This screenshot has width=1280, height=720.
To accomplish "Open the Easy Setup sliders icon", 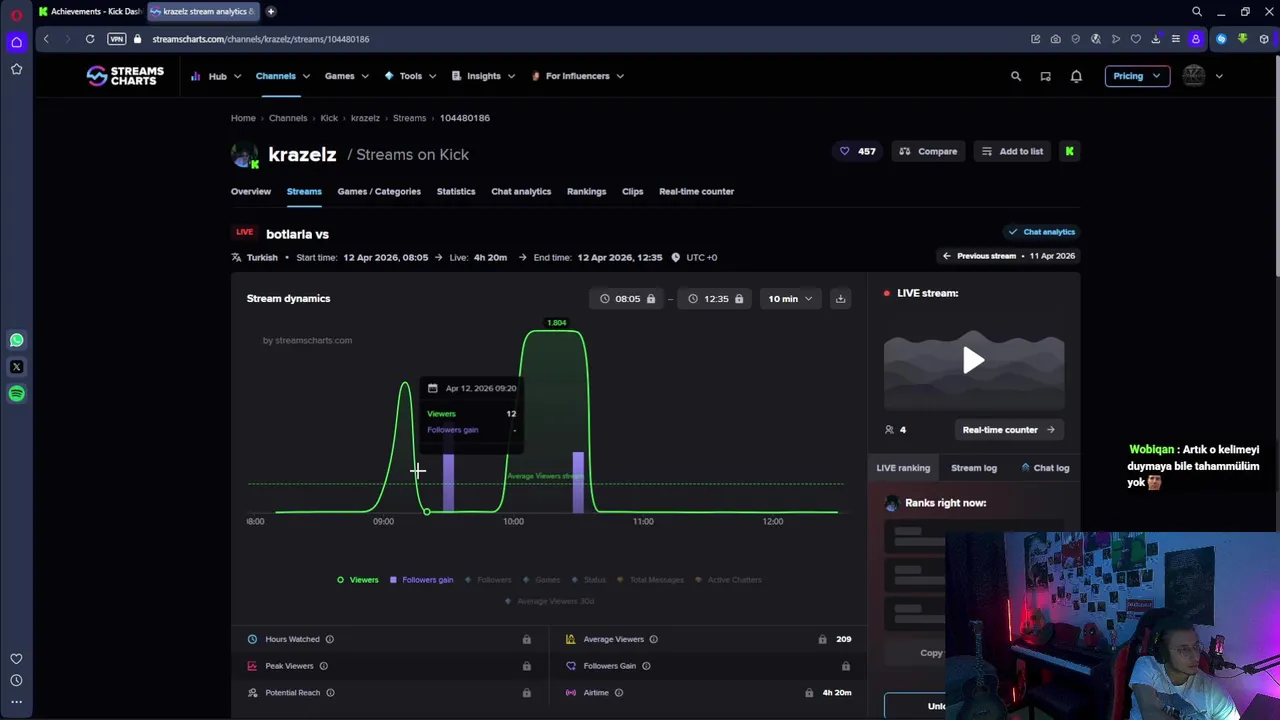I will (x=1175, y=39).
